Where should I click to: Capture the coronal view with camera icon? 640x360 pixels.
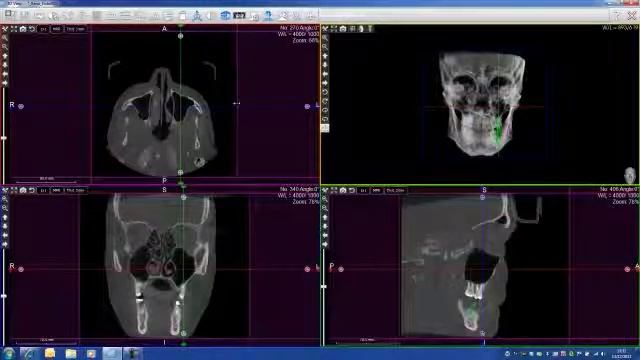23,190
